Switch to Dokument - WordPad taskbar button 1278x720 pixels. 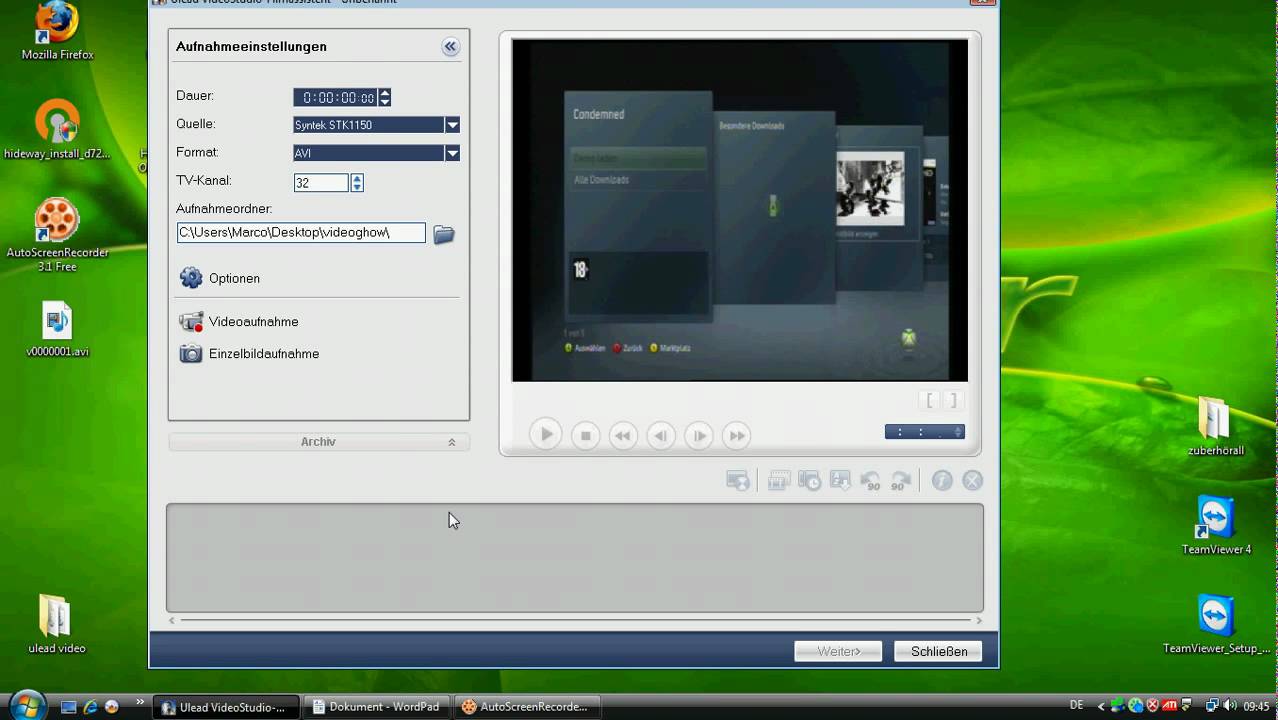[x=375, y=707]
